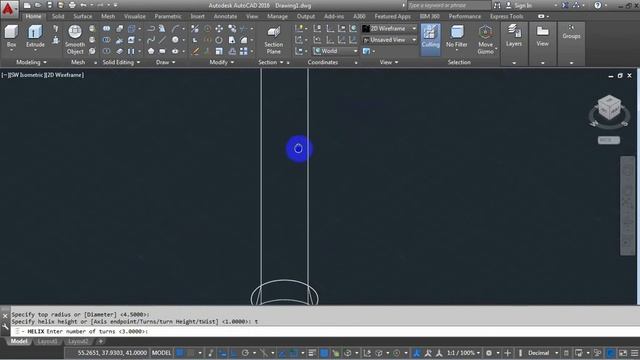
Task: Click the Undo arrow in quick access toolbar
Action: (x=83, y=5)
